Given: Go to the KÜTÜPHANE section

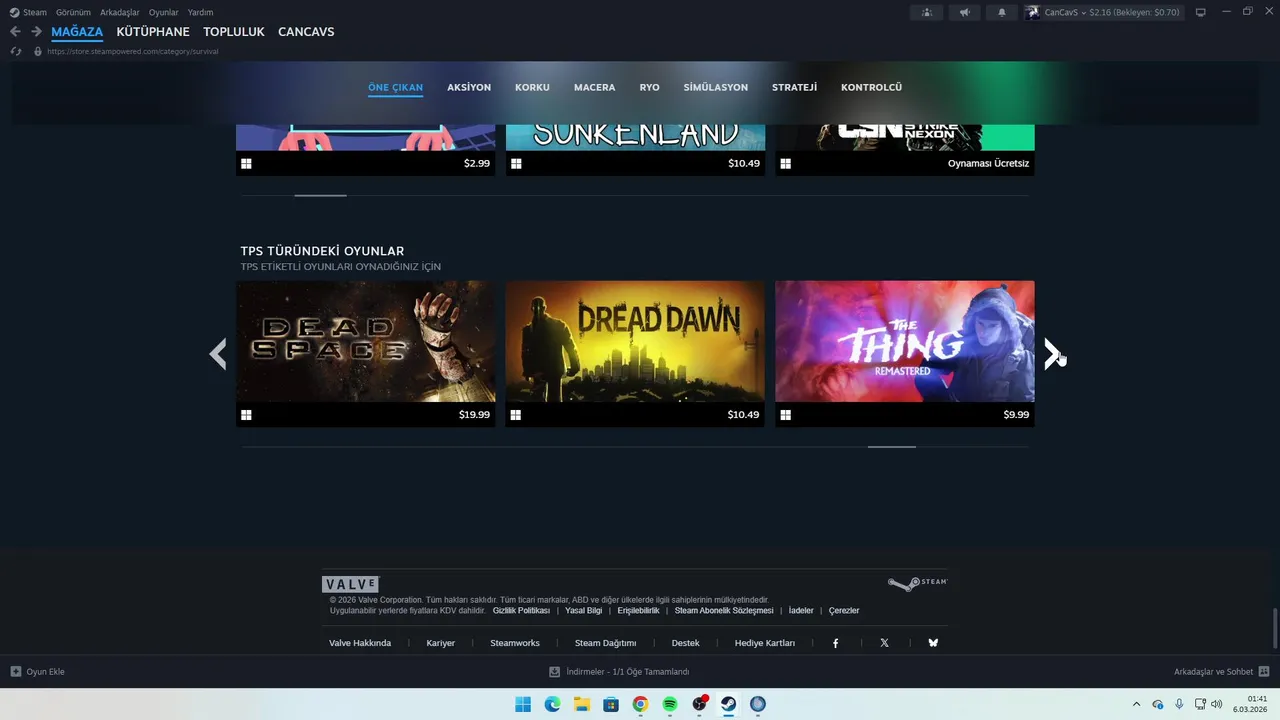Looking at the screenshot, I should tap(153, 32).
